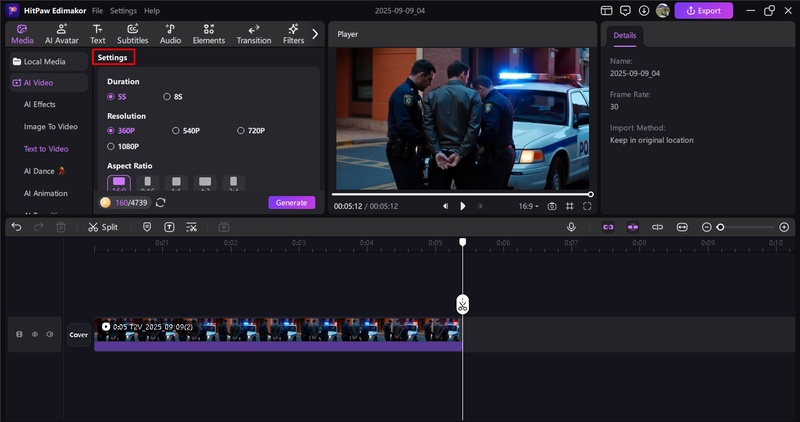The width and height of the screenshot is (800, 422).
Task: Refresh the credits count
Action: pyautogui.click(x=161, y=203)
